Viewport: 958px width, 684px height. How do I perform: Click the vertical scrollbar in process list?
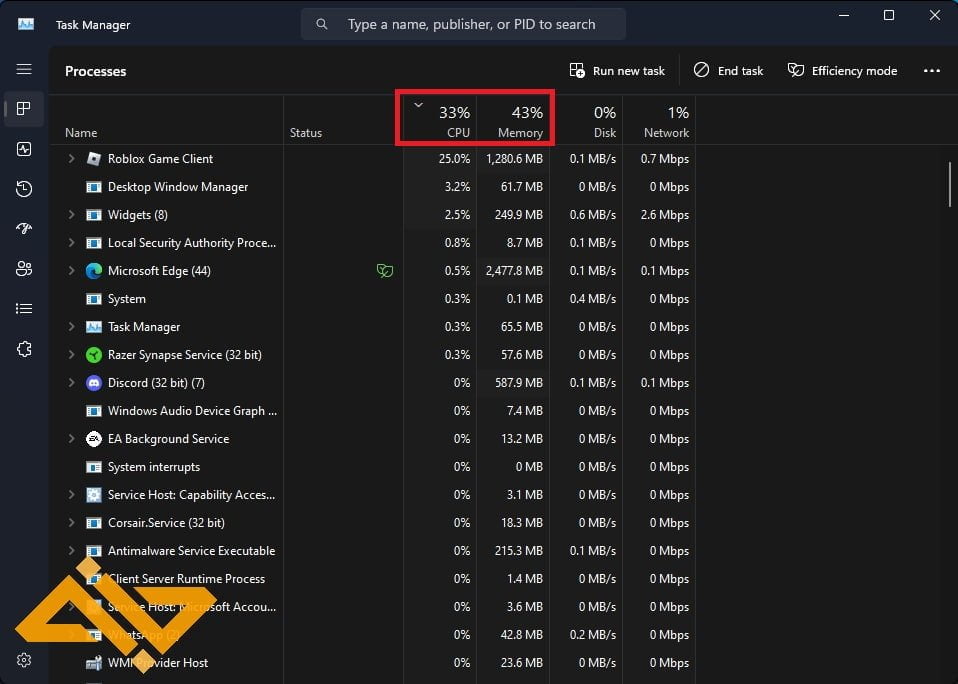click(x=950, y=184)
